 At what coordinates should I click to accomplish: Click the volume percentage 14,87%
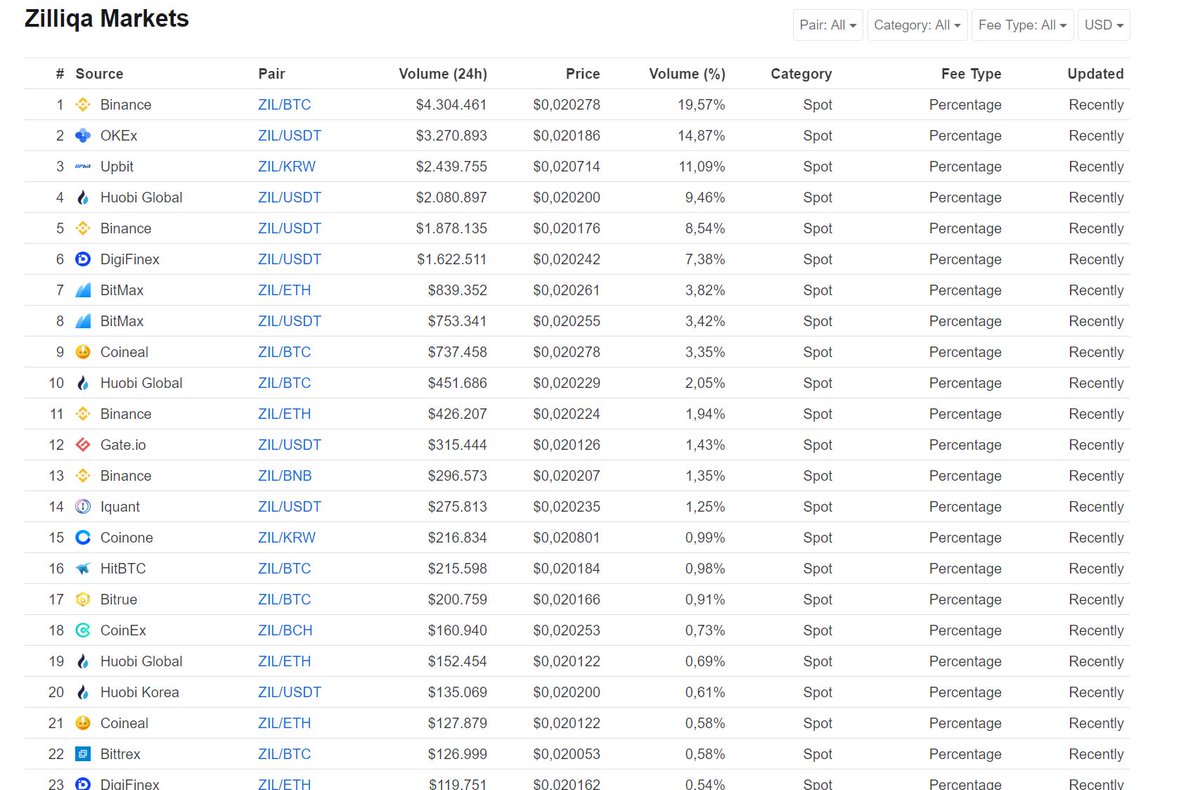coord(702,136)
